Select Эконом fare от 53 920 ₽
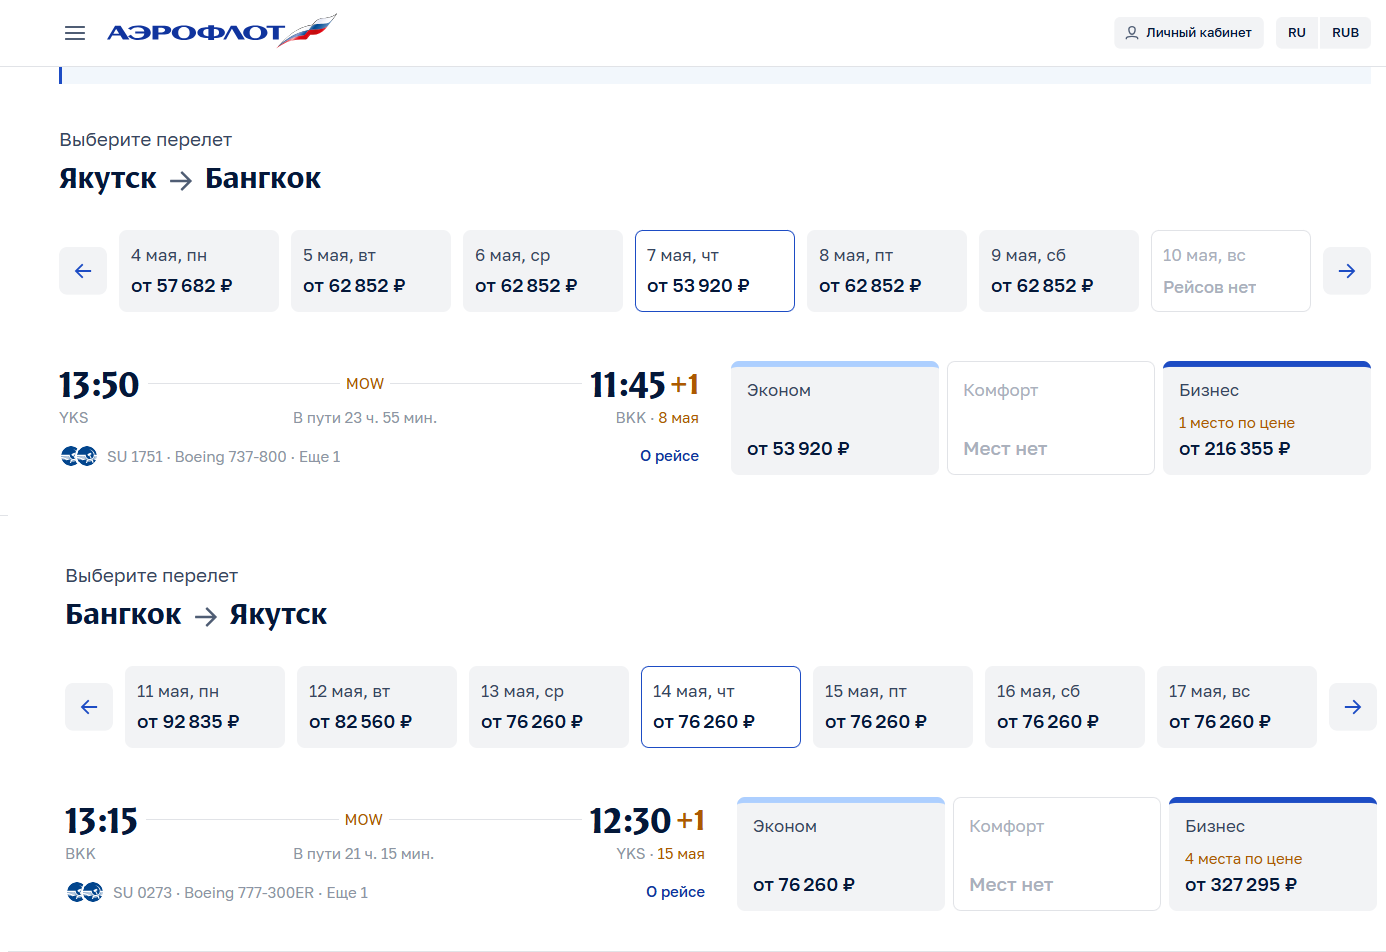Viewport: 1386px width, 952px height. [x=834, y=418]
